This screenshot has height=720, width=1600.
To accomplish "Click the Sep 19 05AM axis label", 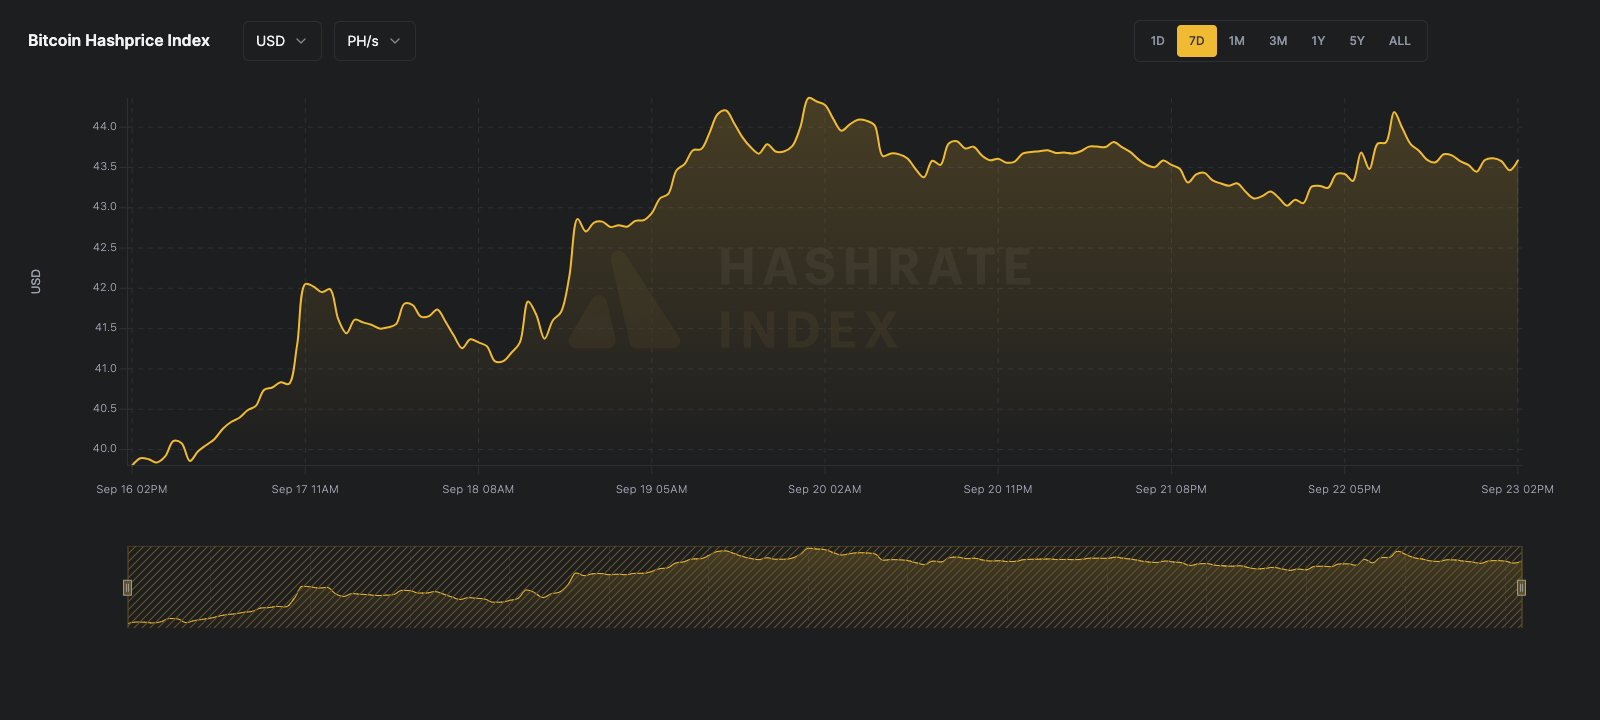I will pos(652,489).
